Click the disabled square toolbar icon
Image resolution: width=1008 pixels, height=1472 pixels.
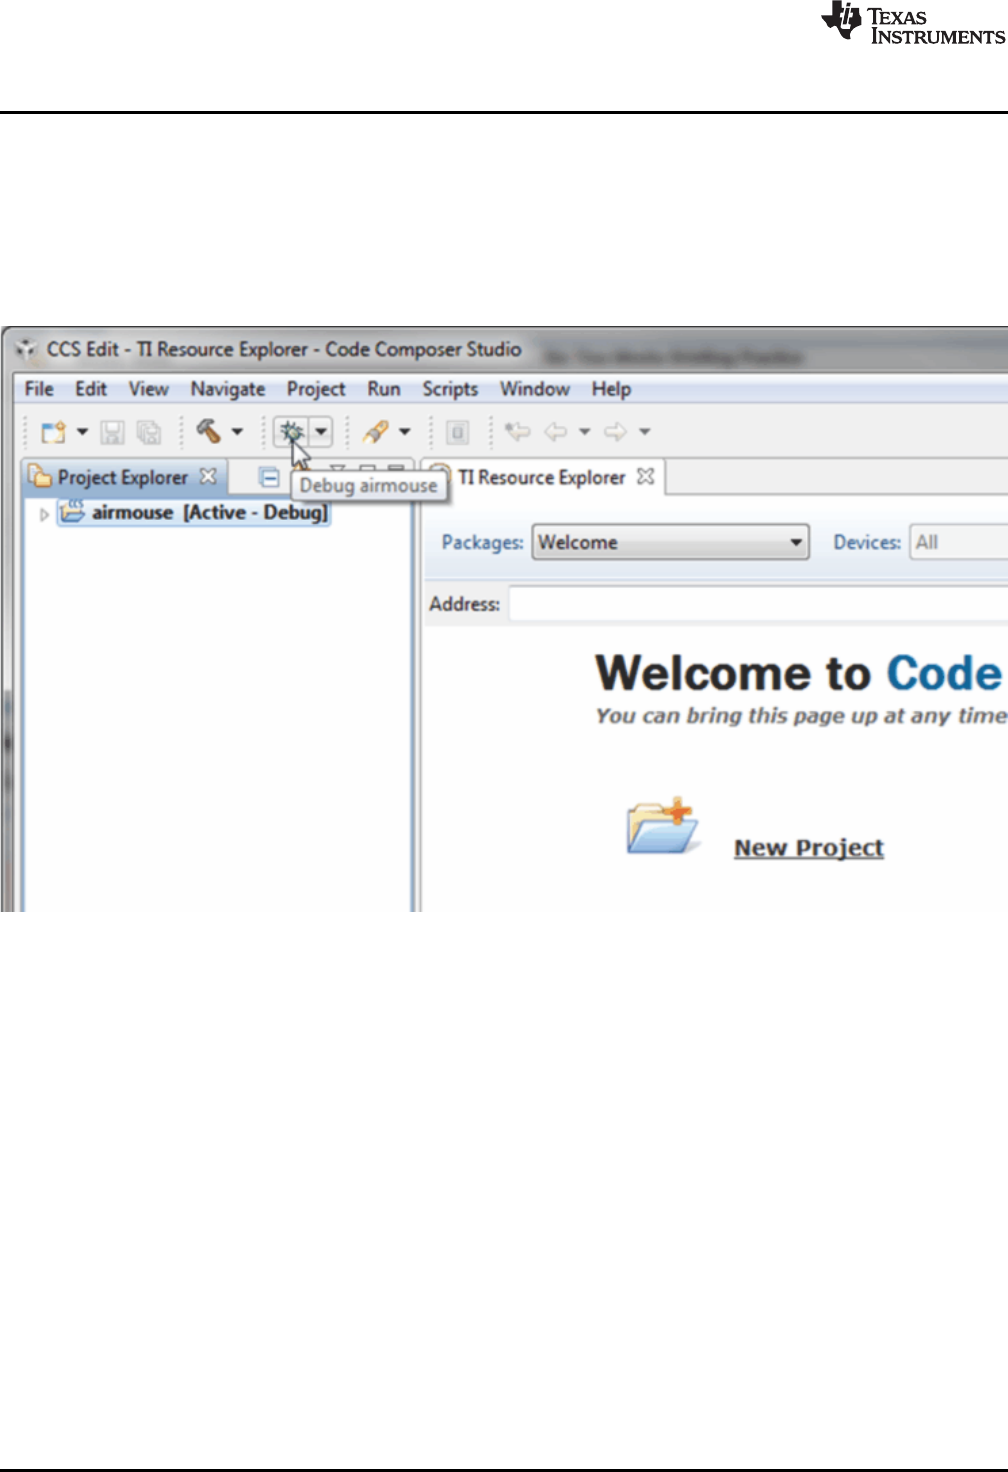[x=458, y=432]
